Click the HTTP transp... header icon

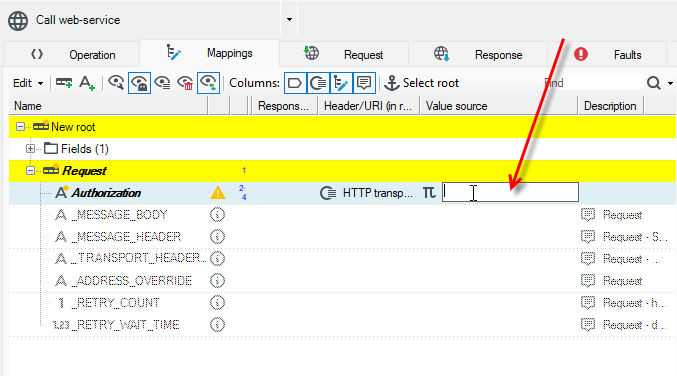tap(328, 193)
